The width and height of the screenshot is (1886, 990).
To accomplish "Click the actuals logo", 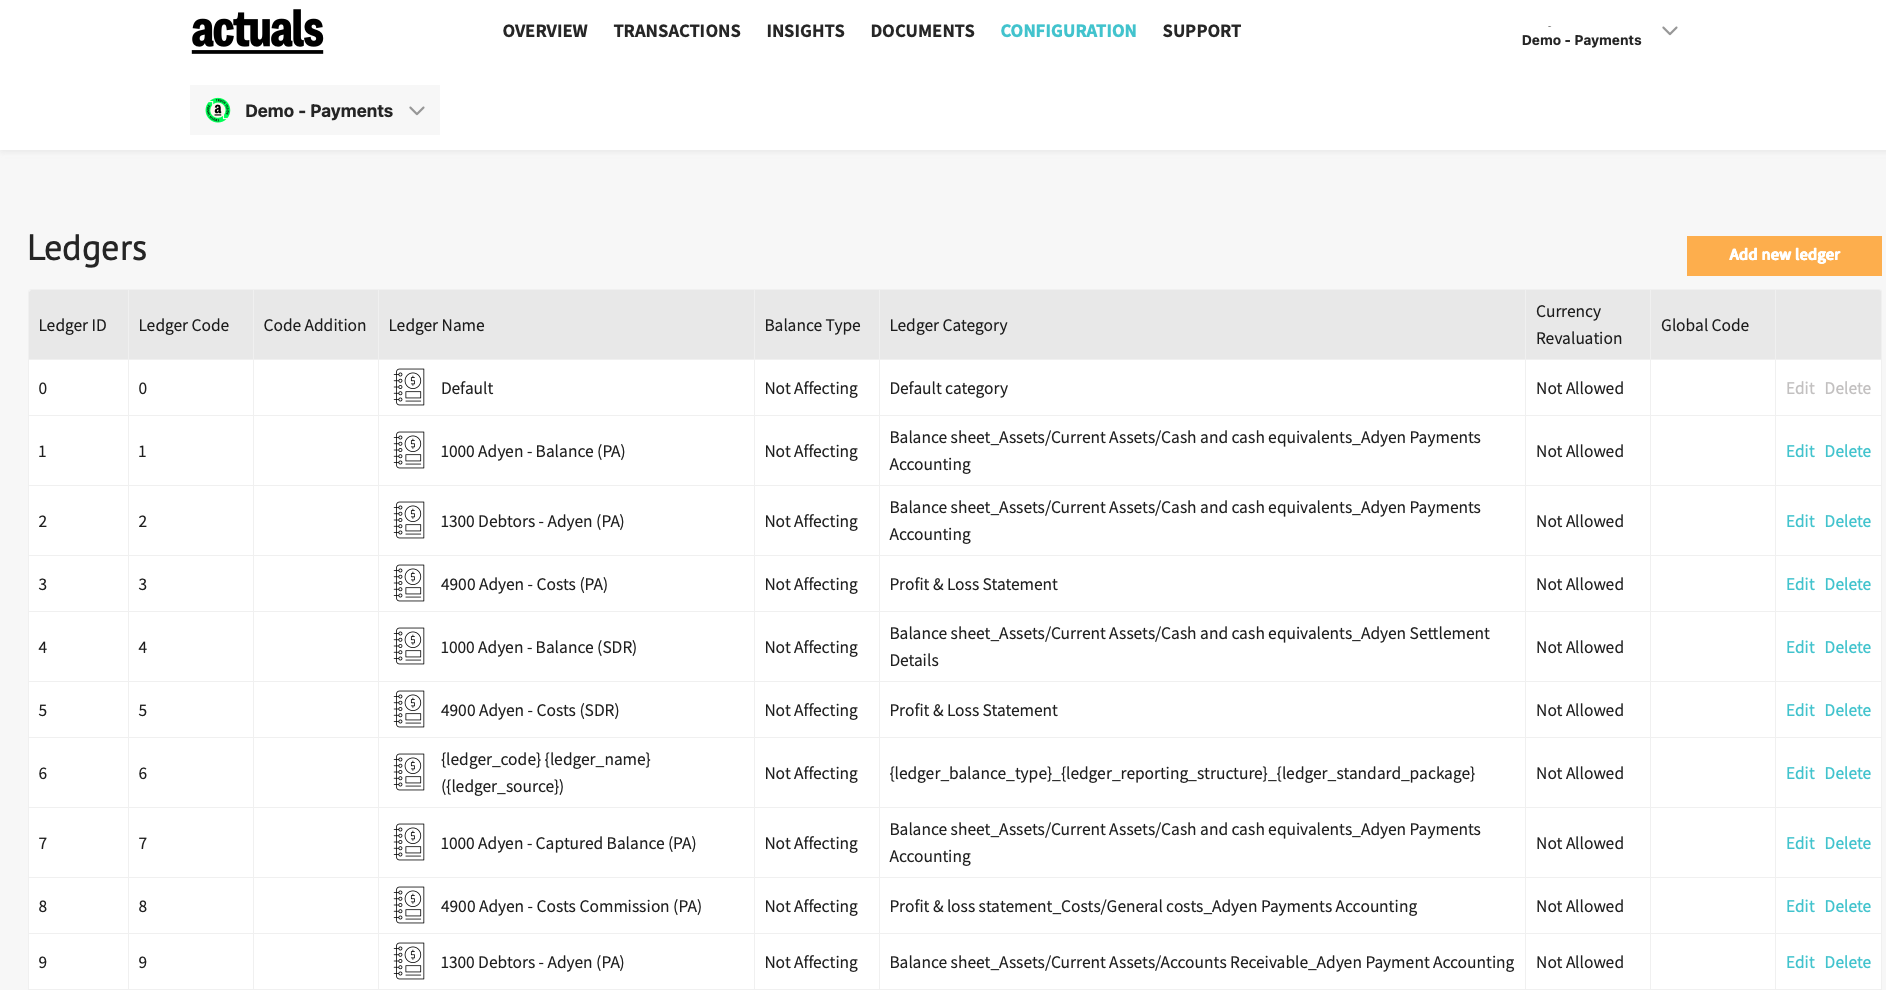I will point(257,31).
